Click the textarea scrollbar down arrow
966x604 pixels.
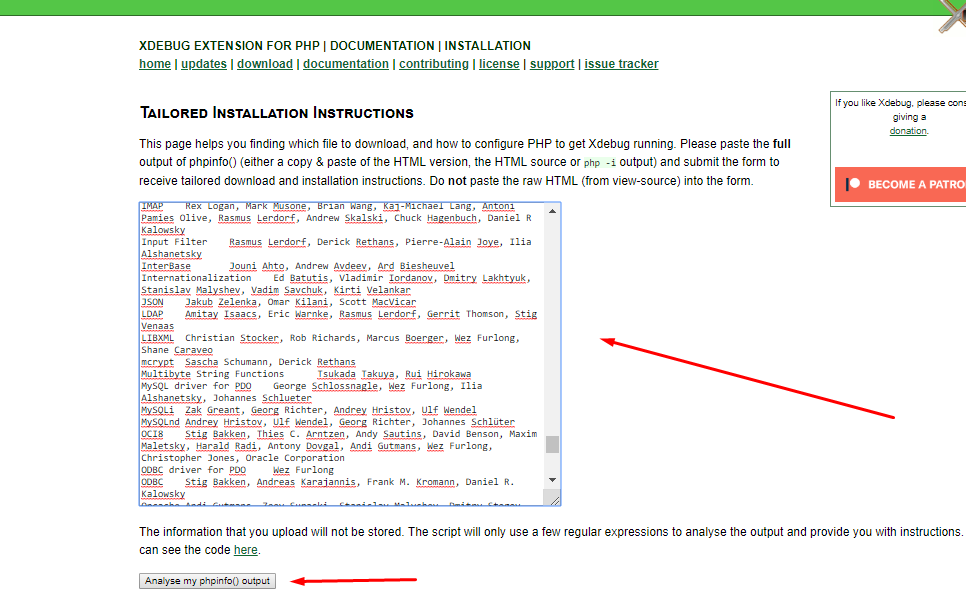552,480
